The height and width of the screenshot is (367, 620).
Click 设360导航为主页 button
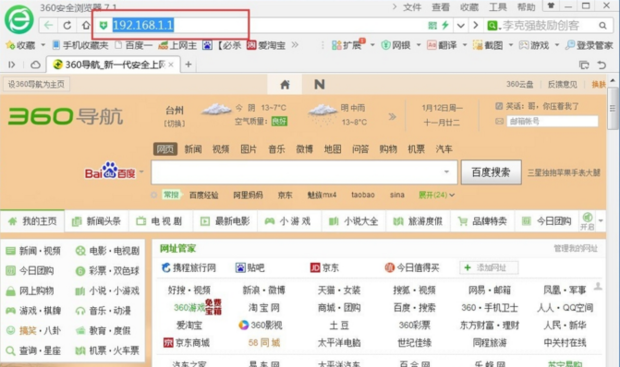(36, 84)
